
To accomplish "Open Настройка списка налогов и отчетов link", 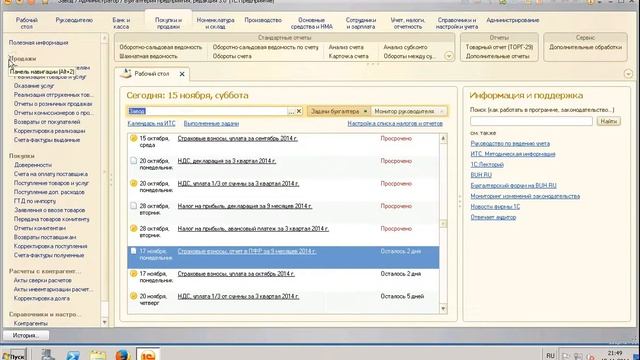I will (395, 124).
